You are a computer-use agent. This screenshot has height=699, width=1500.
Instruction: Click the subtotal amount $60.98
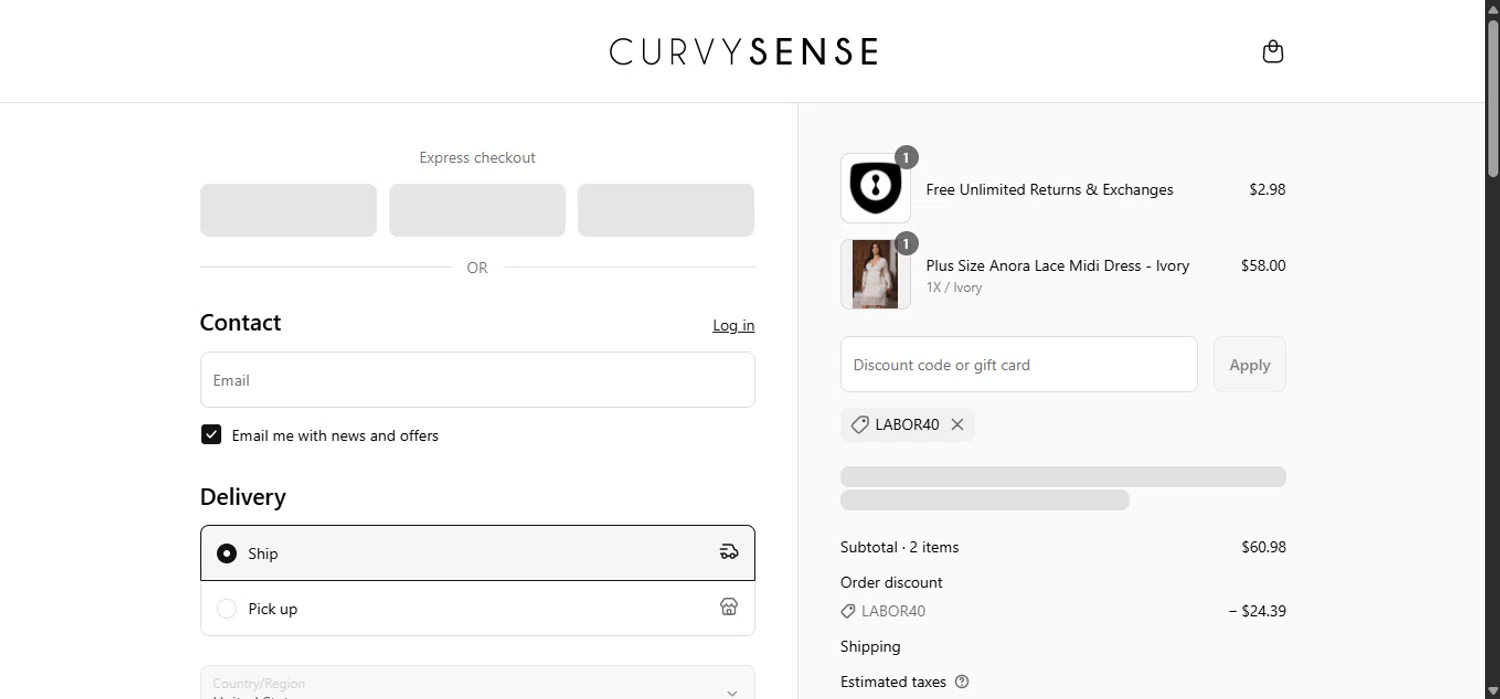pos(1263,547)
